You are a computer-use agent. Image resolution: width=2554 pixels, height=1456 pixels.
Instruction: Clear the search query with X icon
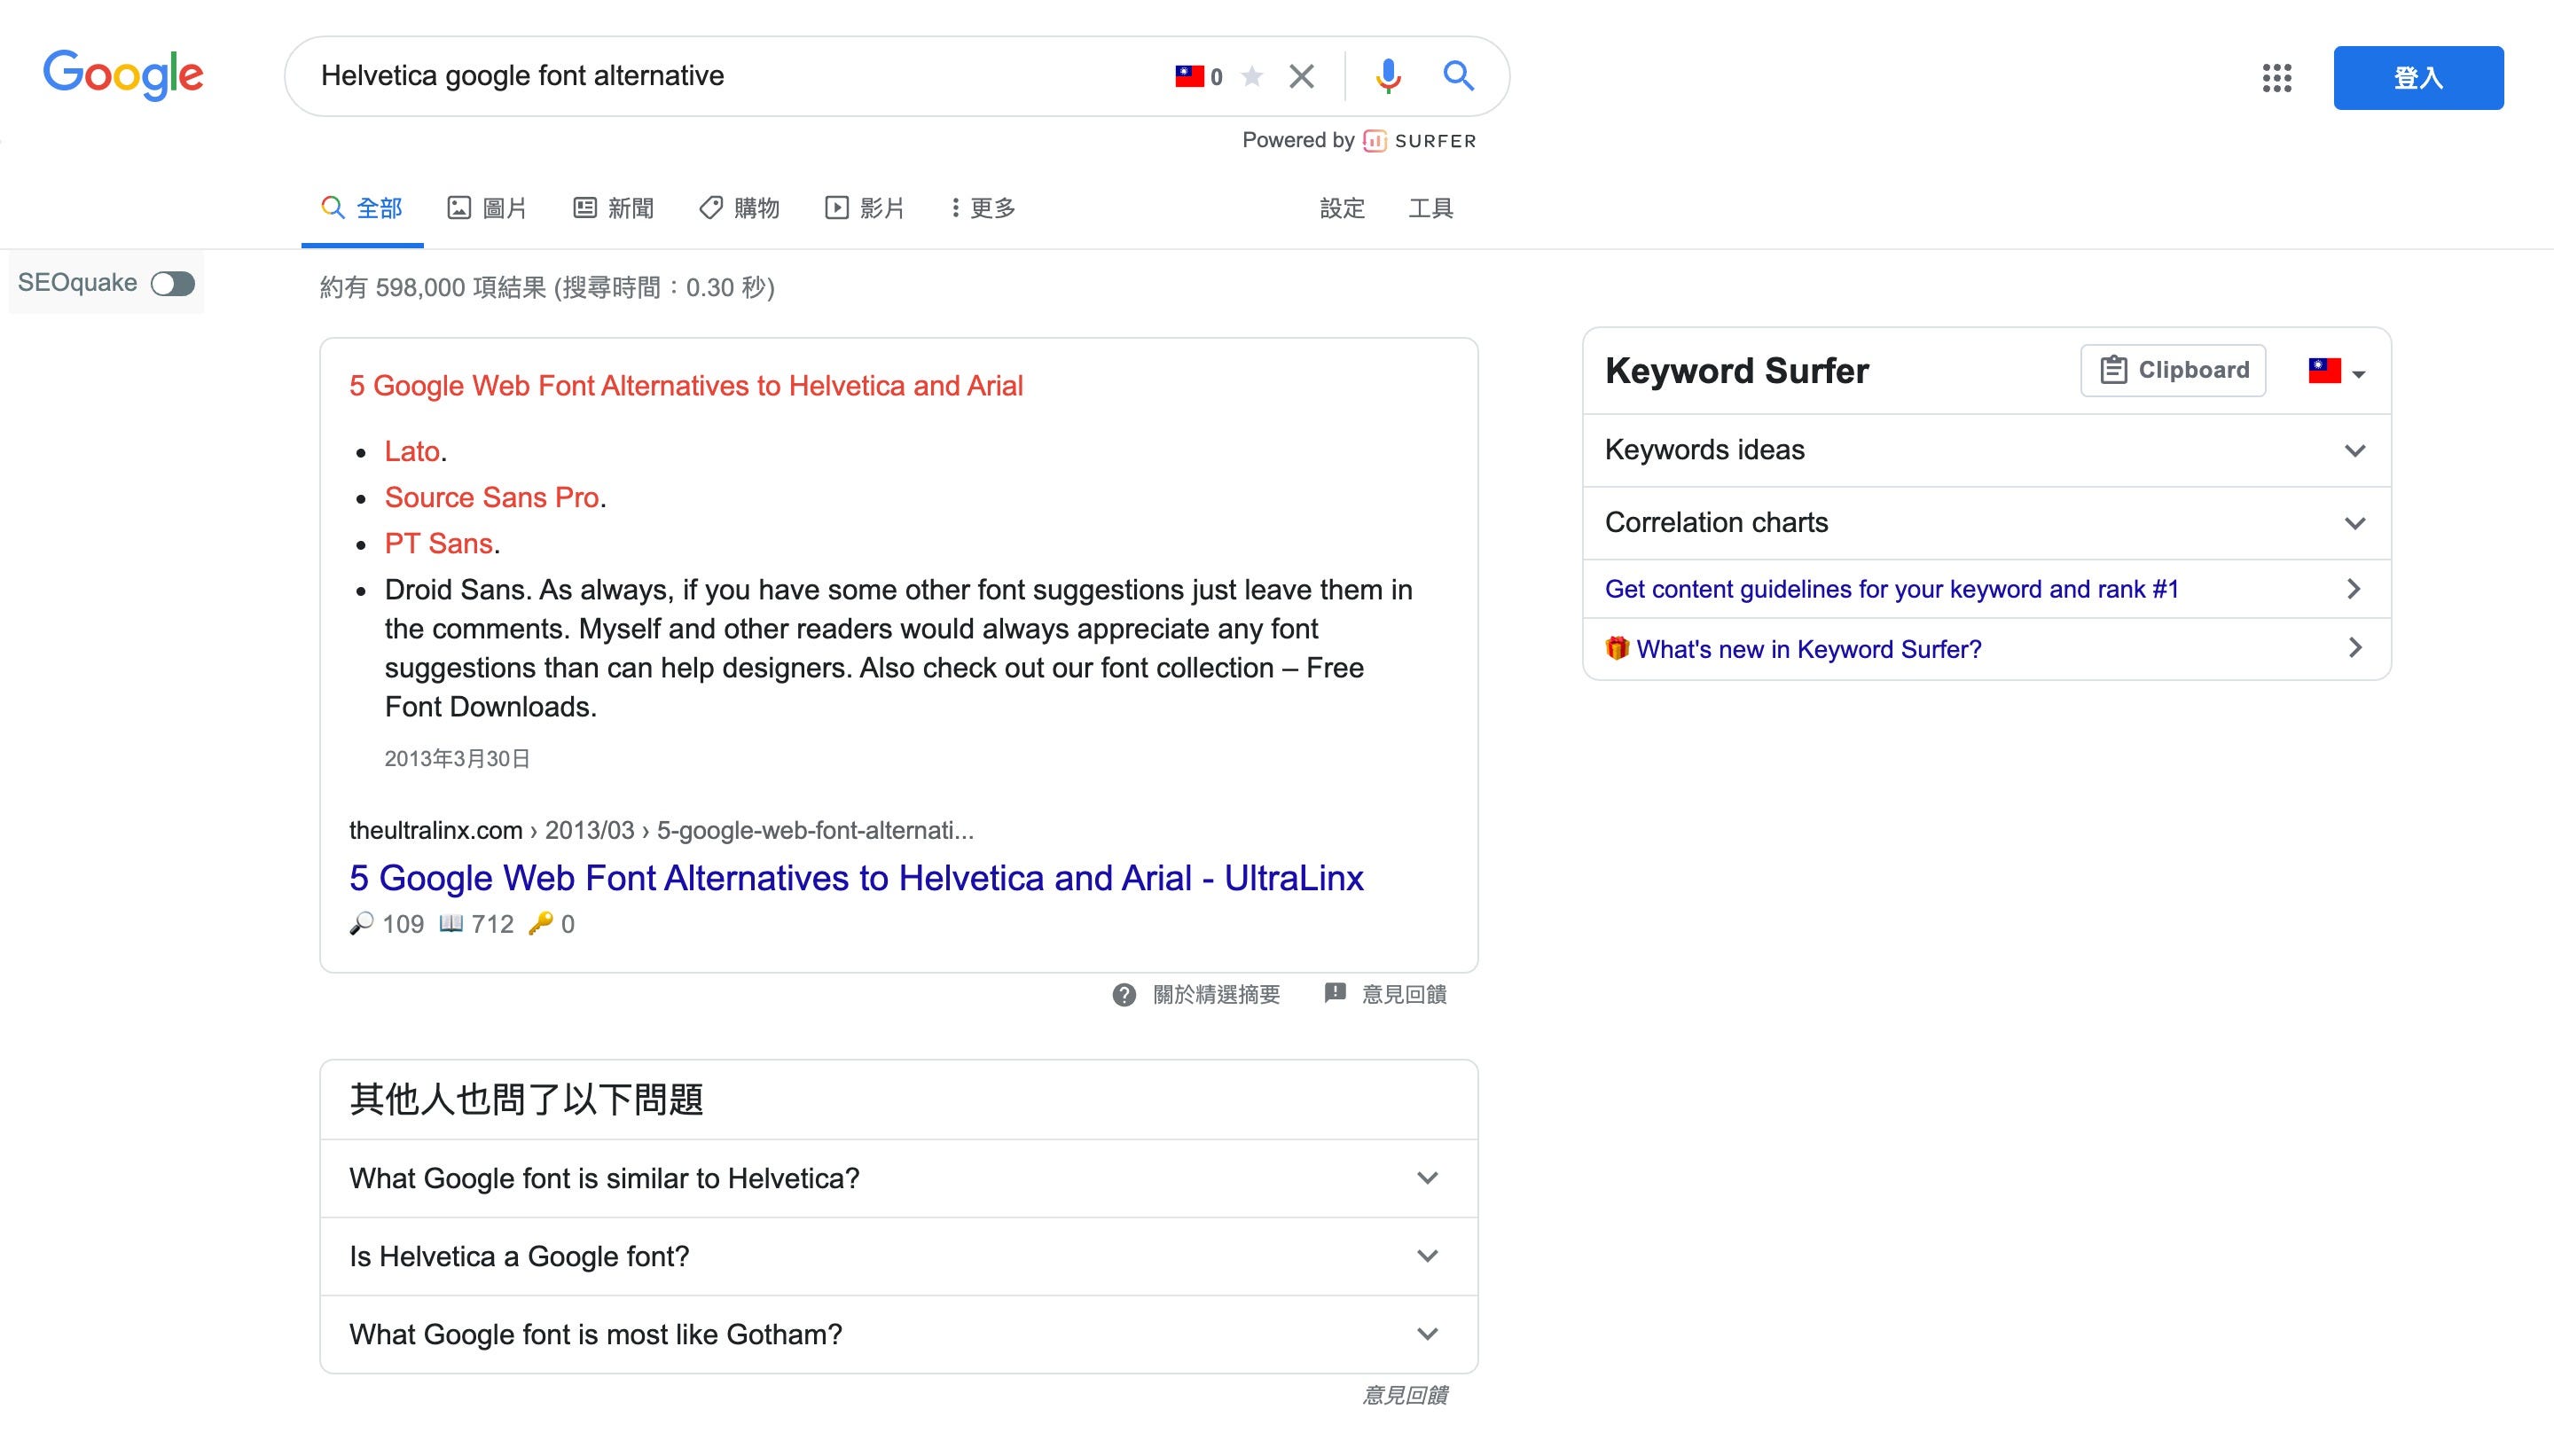(x=1301, y=76)
